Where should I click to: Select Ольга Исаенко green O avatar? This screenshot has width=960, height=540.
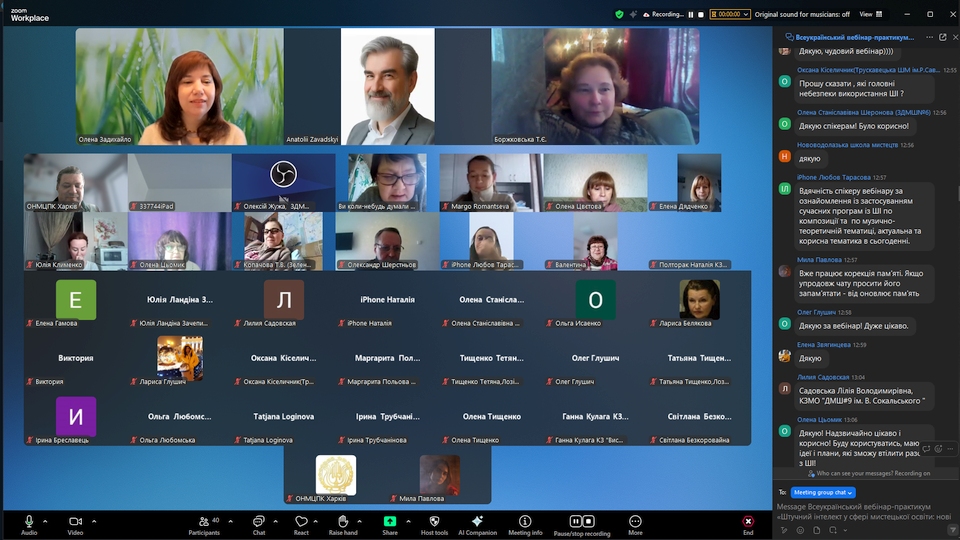[x=595, y=300]
